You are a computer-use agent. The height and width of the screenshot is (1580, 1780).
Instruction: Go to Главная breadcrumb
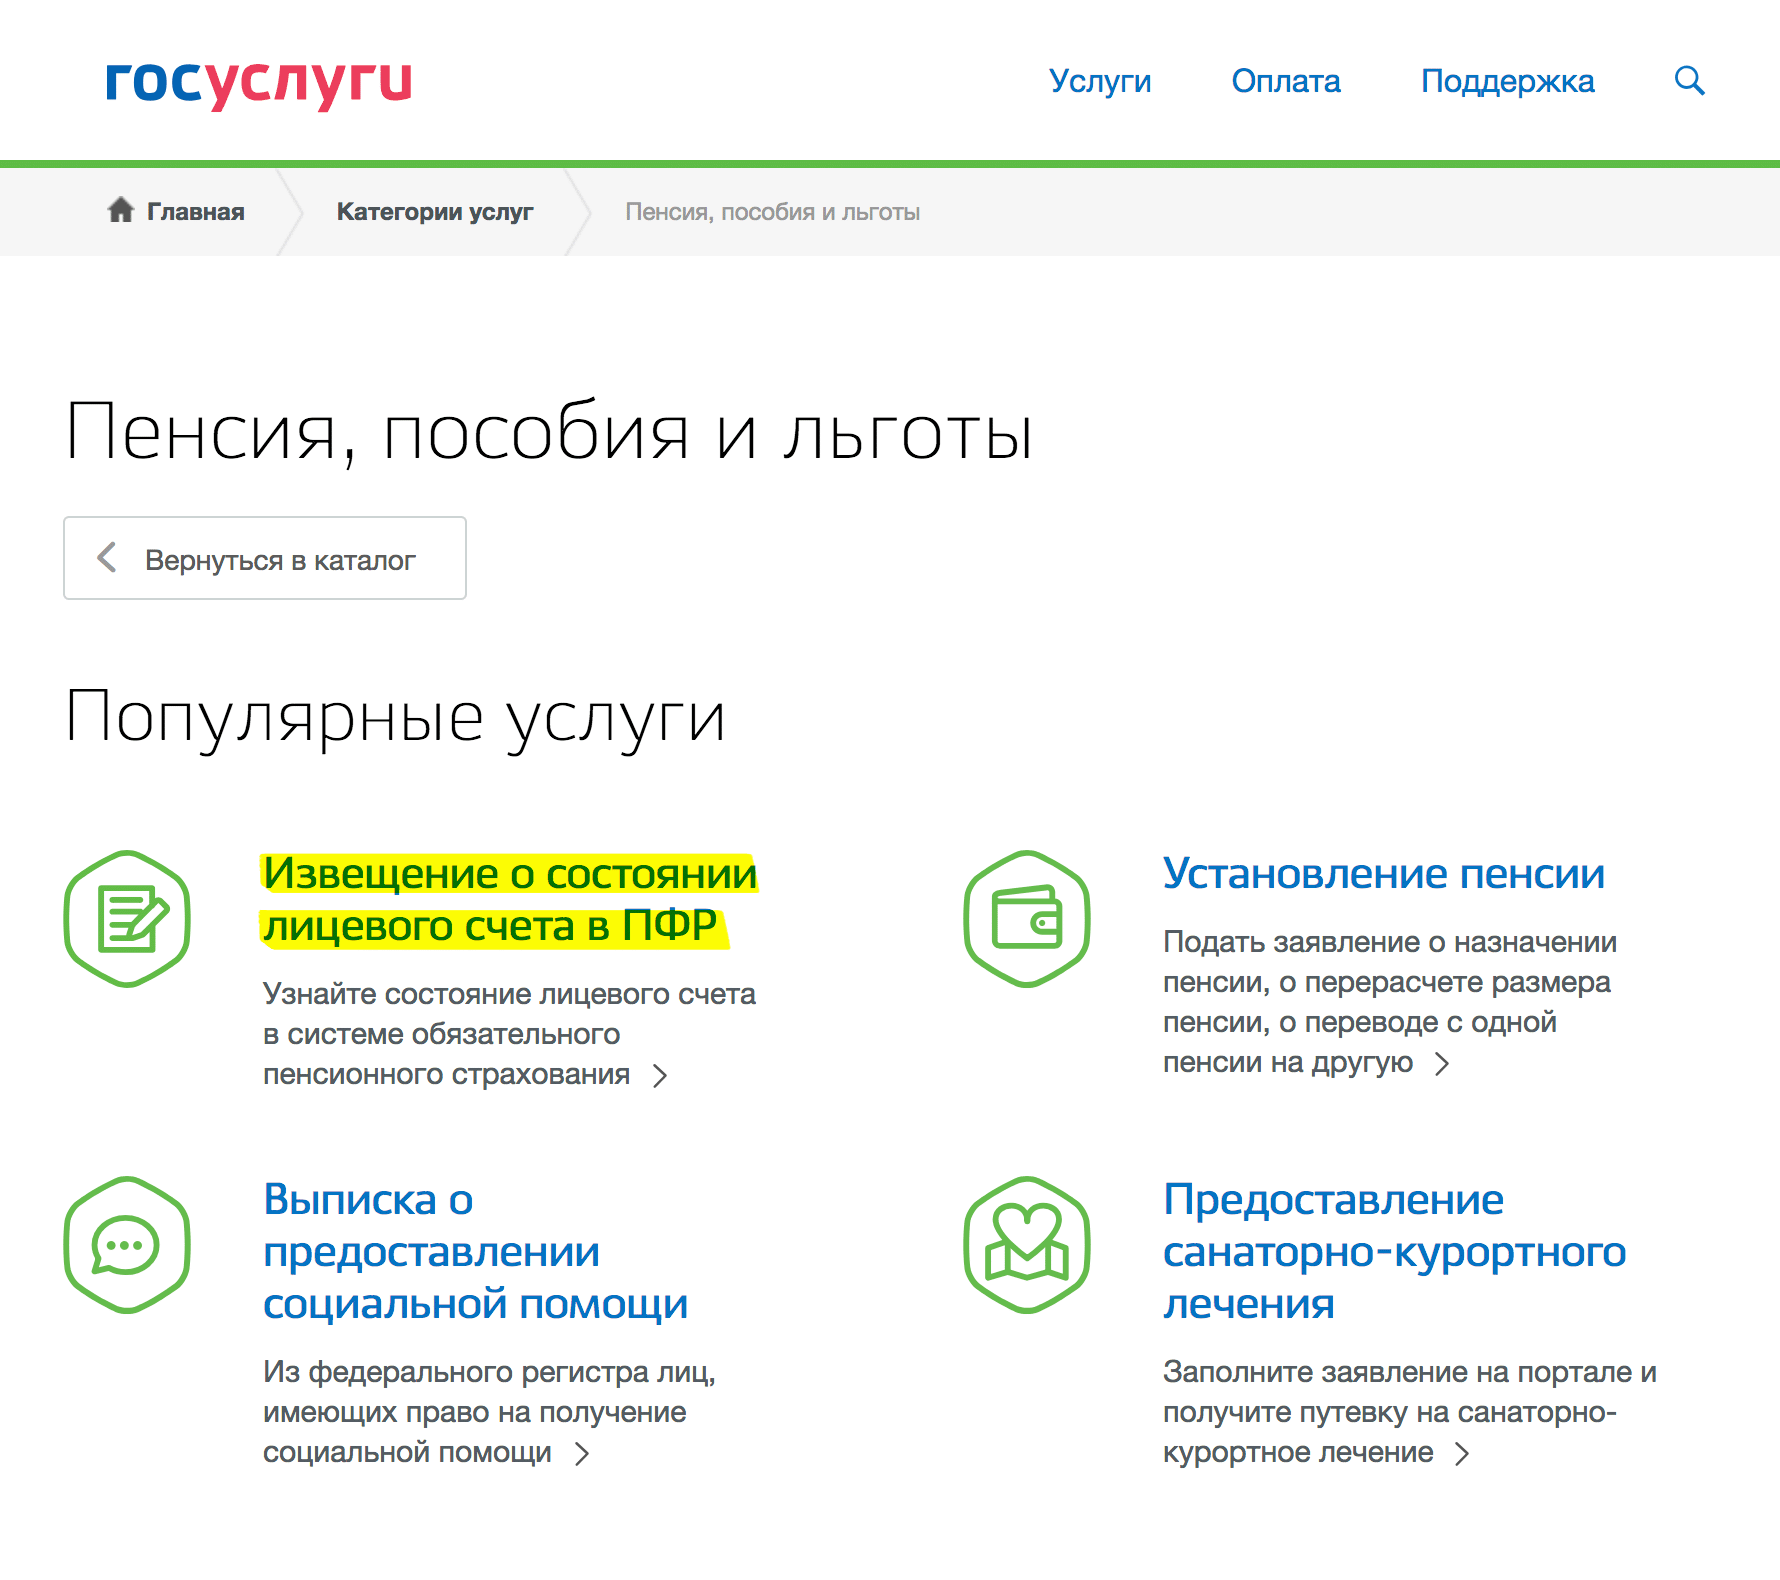pyautogui.click(x=195, y=211)
